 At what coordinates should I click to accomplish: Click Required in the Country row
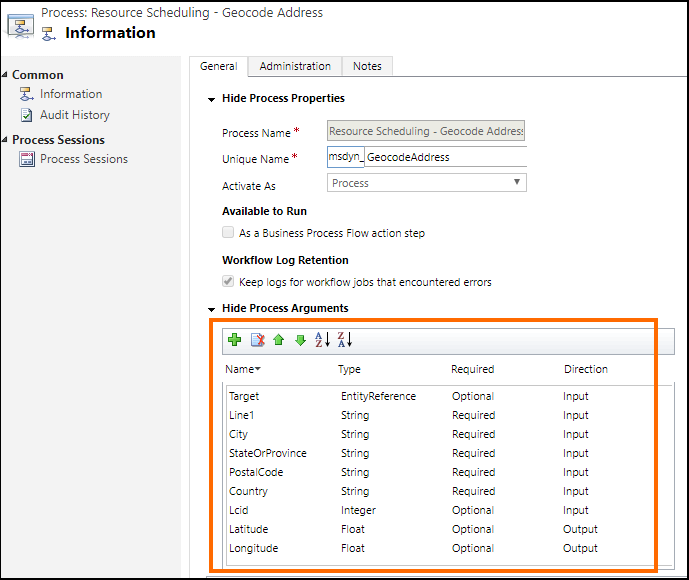tap(473, 491)
